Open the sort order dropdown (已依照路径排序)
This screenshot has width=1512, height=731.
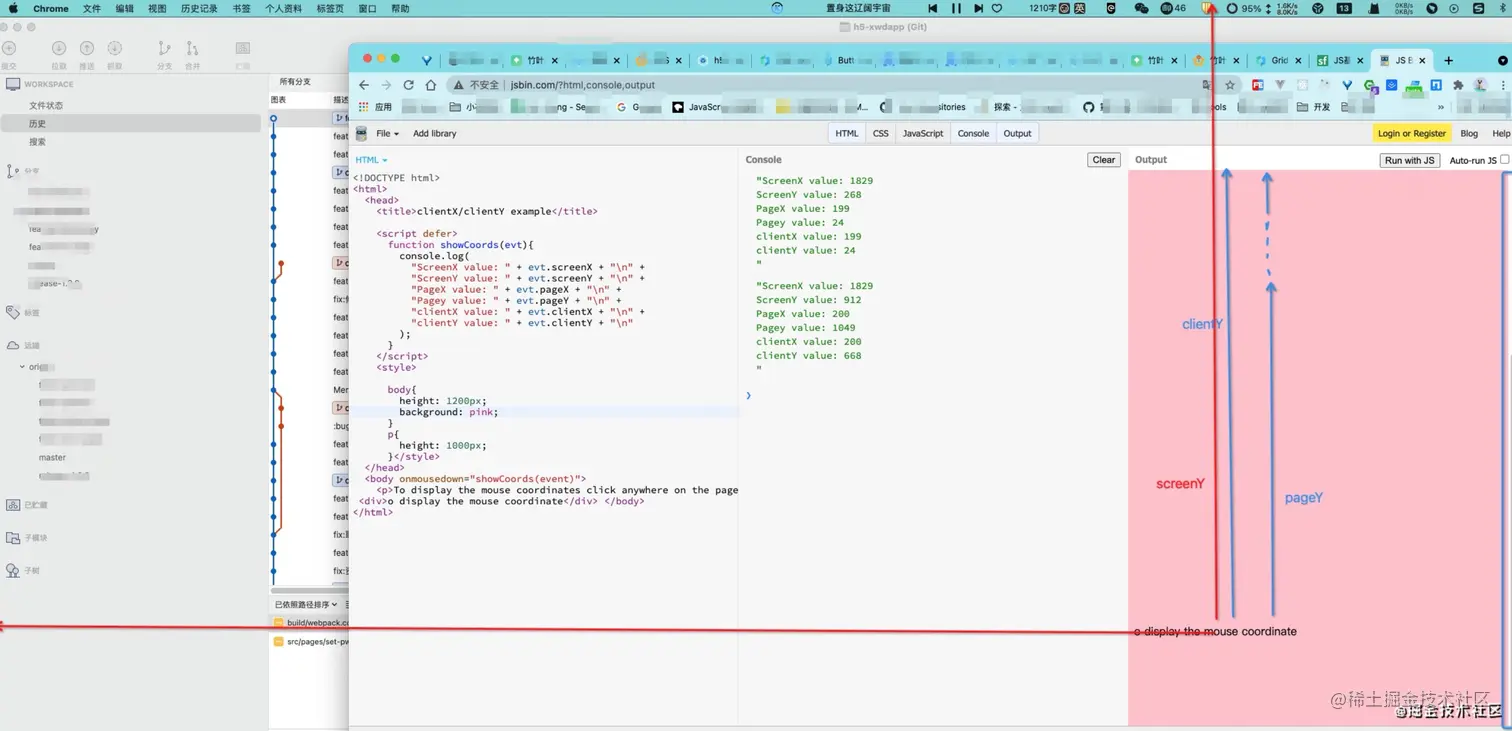pos(306,604)
